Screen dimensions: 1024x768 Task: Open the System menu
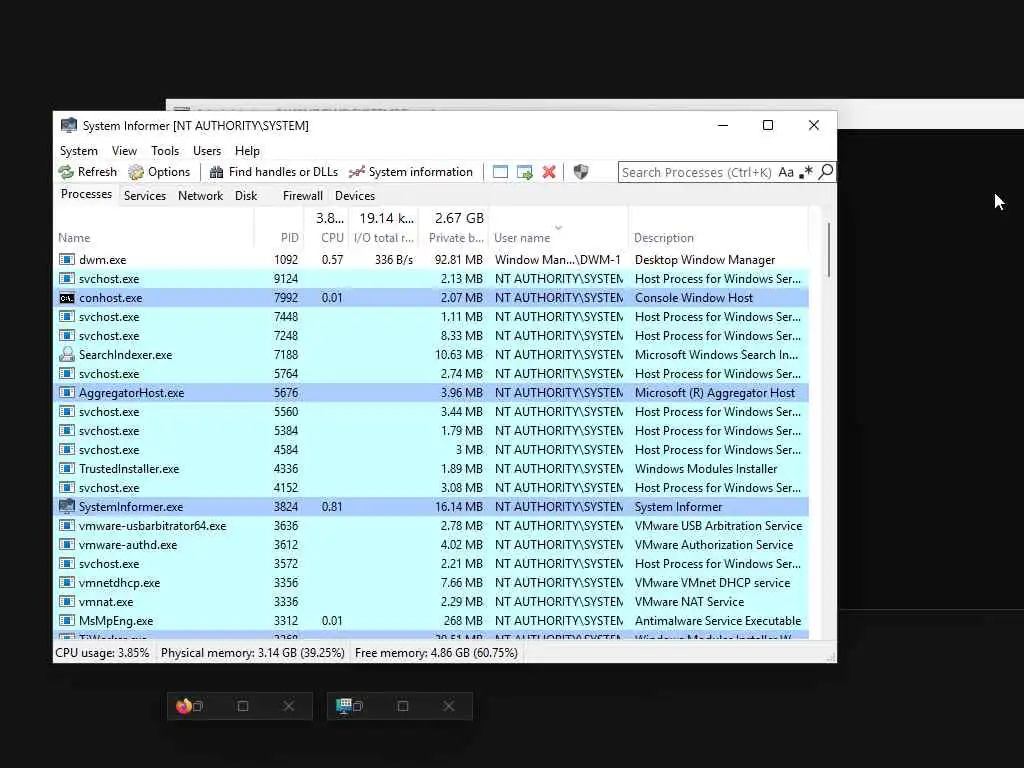(x=79, y=151)
